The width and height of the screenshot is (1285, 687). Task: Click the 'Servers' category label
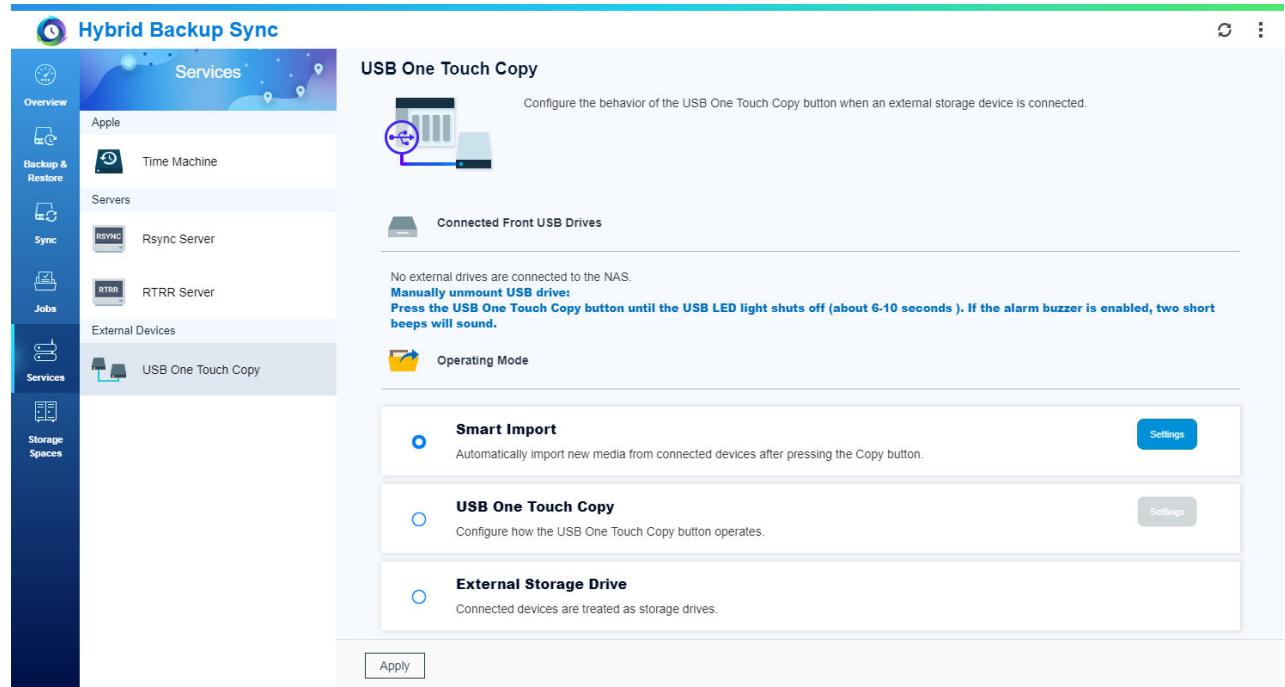pos(111,199)
